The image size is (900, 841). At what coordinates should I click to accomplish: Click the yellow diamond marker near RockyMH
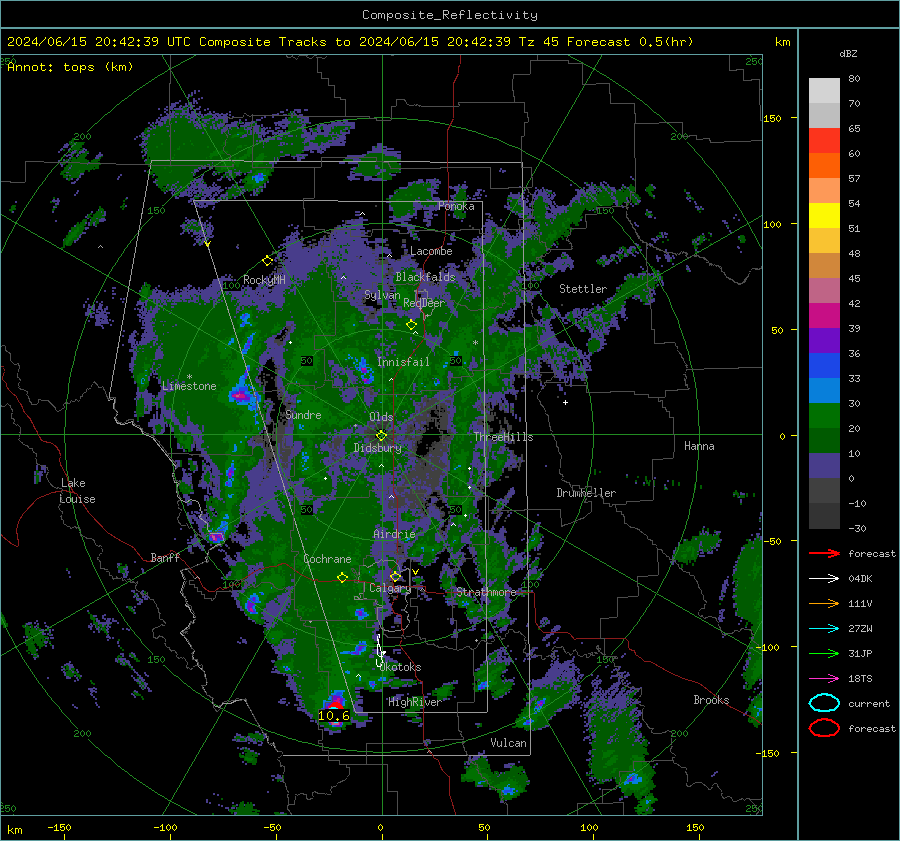tap(267, 261)
